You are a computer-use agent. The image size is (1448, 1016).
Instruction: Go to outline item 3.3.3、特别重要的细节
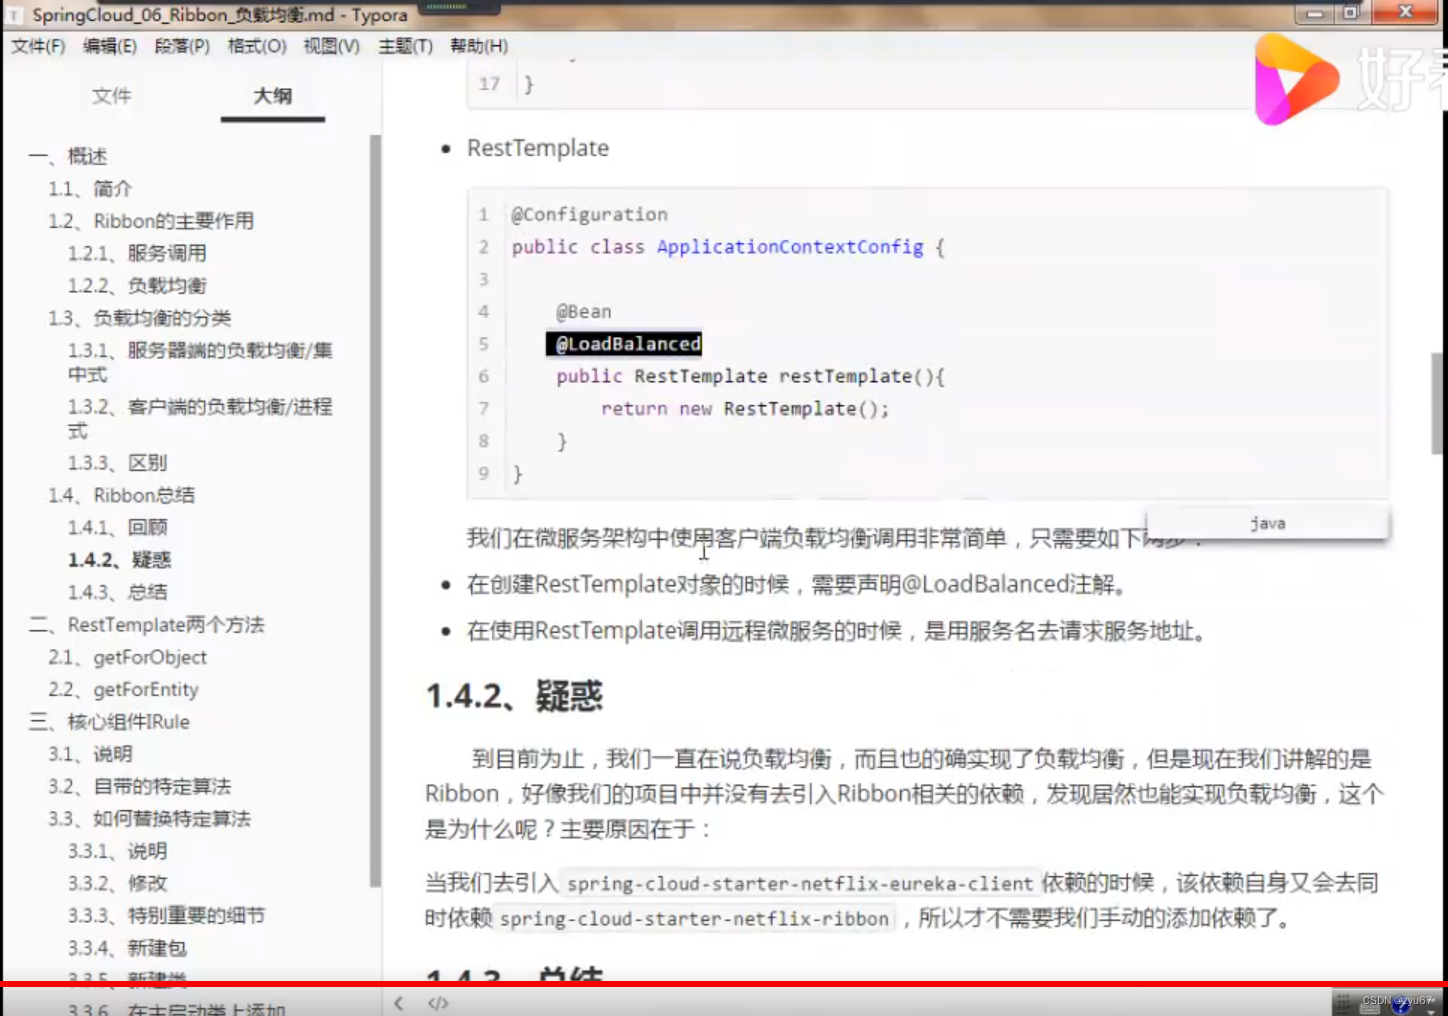coord(167,915)
